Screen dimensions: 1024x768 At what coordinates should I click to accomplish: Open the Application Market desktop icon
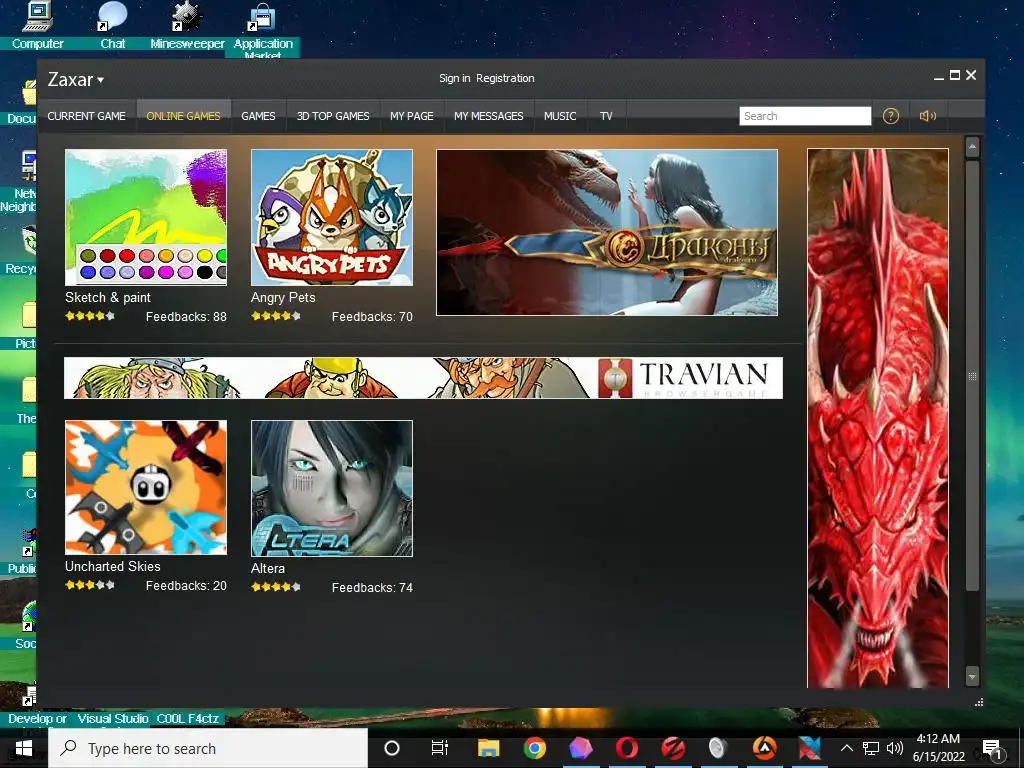(263, 30)
